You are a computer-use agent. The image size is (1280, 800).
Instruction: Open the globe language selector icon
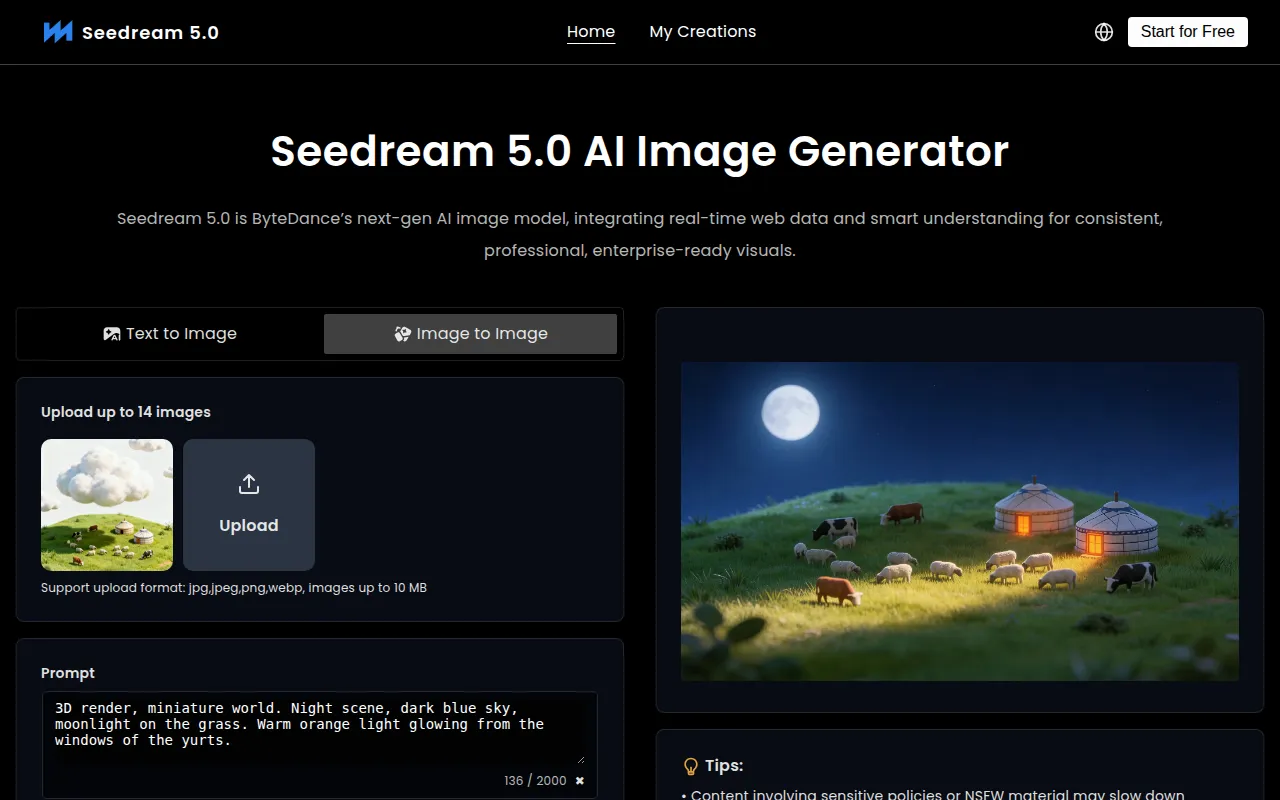pos(1103,31)
